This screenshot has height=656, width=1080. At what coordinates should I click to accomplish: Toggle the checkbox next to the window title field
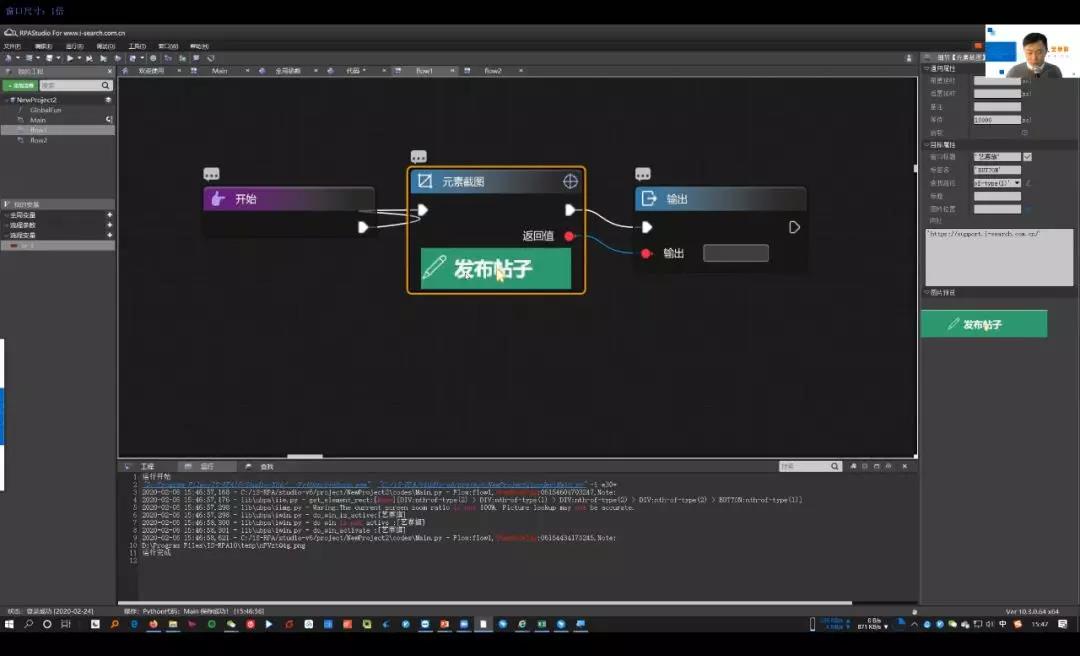pos(1027,157)
